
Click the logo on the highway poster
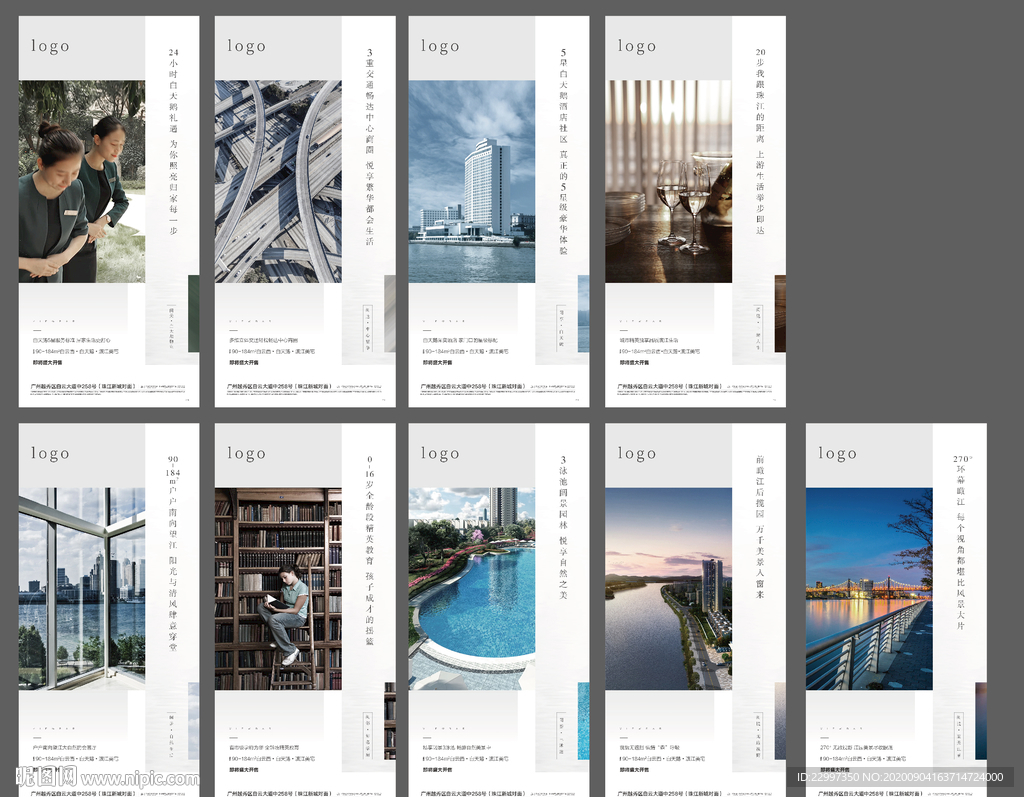pos(246,46)
